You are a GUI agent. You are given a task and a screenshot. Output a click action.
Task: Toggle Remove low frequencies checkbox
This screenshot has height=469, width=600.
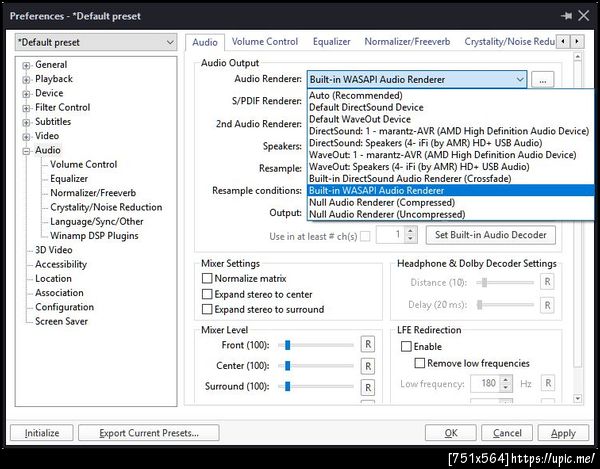point(420,363)
